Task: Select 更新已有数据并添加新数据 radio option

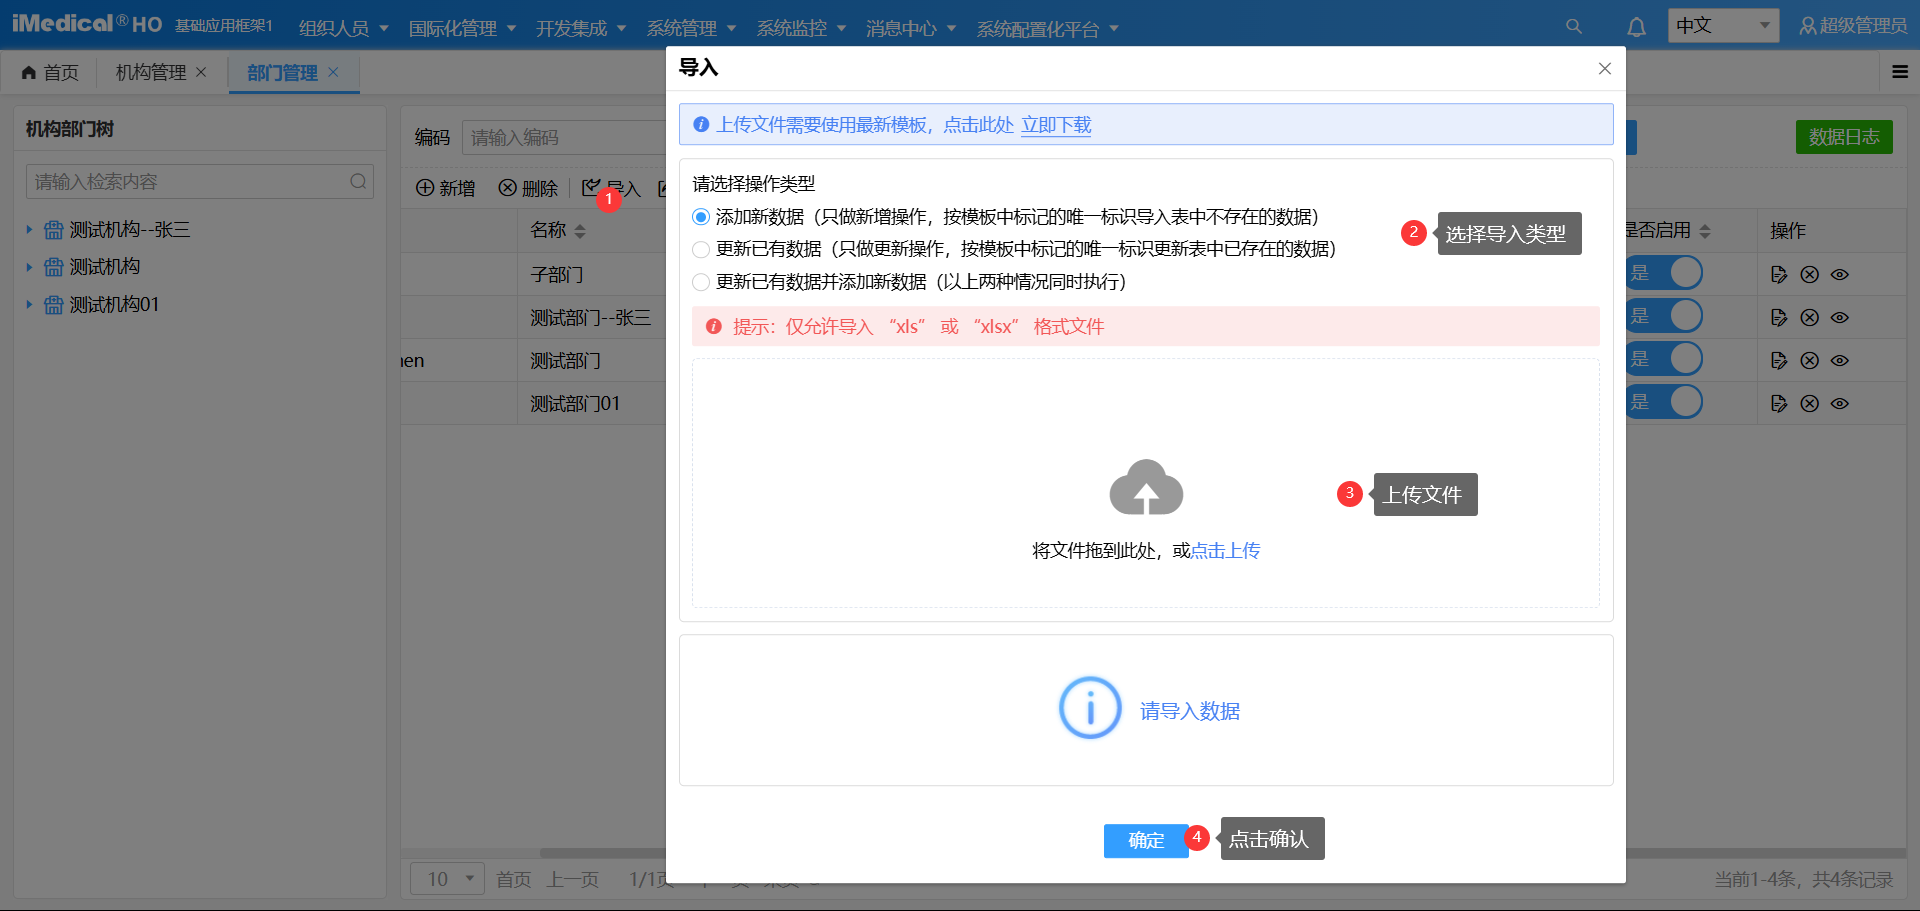Action: pyautogui.click(x=701, y=282)
